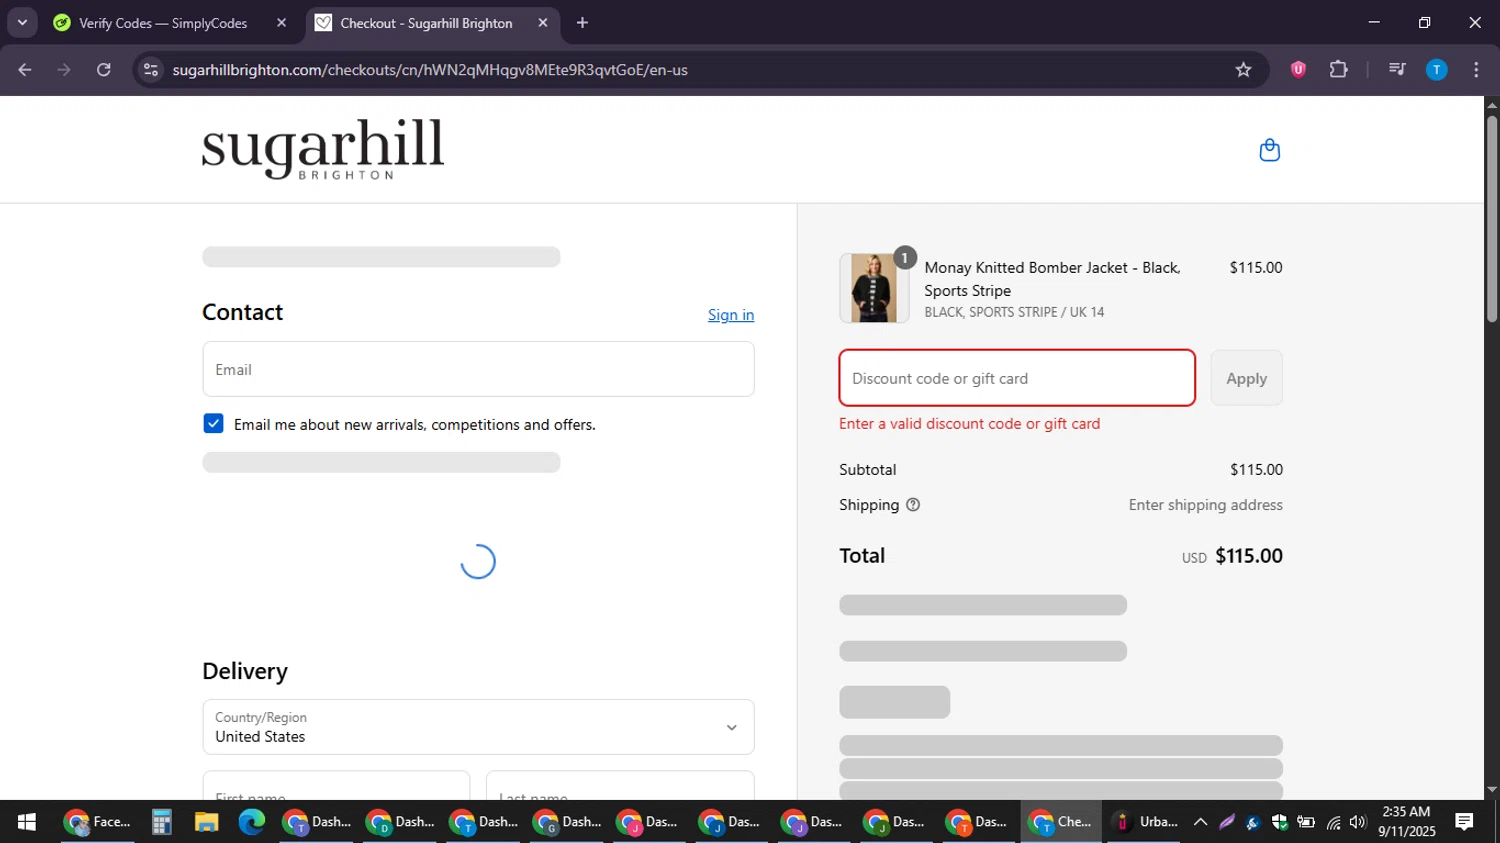The image size is (1500, 843).
Task: Launch Microsoft Edge from the taskbar
Action: point(251,822)
